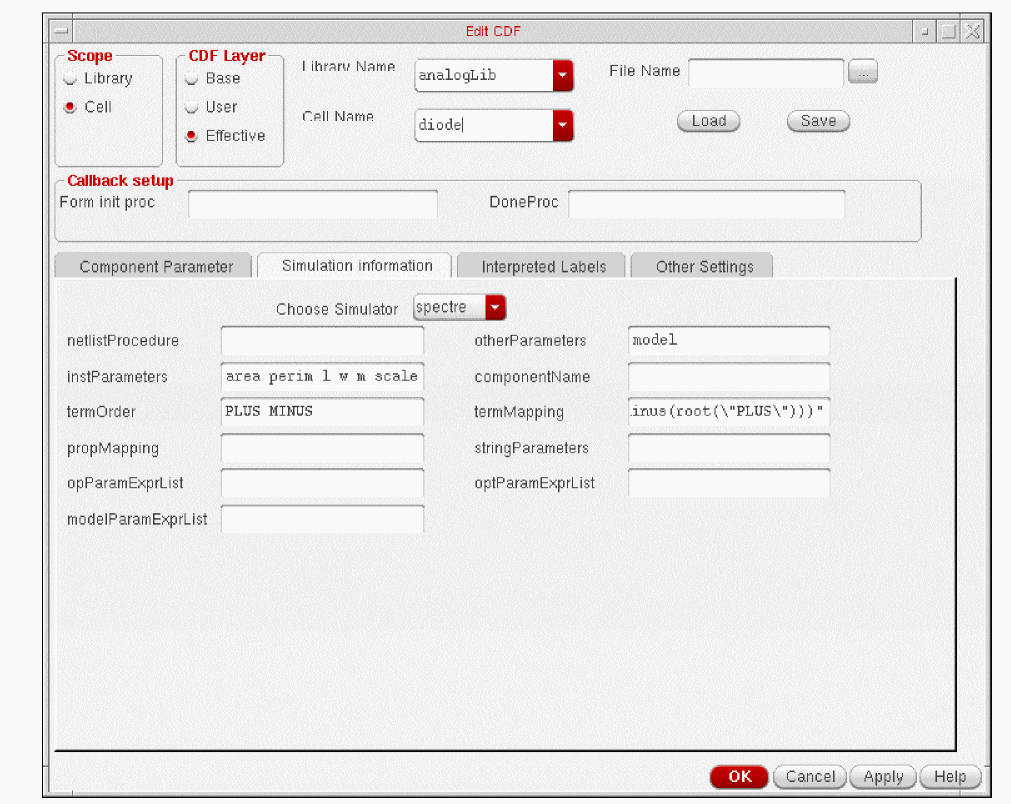
Task: Open the Choose Simulator spectre dropdown
Action: (495, 308)
